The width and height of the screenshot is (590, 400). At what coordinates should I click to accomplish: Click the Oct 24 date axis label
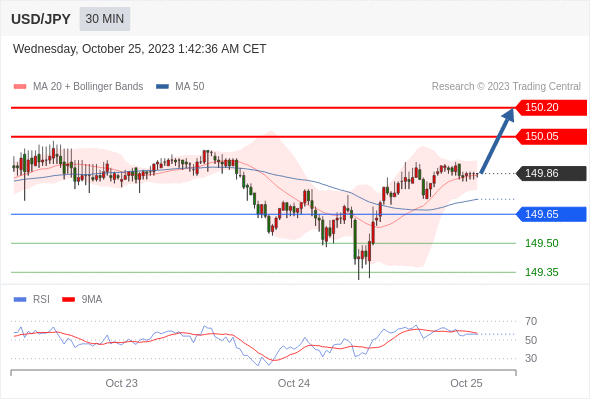point(294,383)
